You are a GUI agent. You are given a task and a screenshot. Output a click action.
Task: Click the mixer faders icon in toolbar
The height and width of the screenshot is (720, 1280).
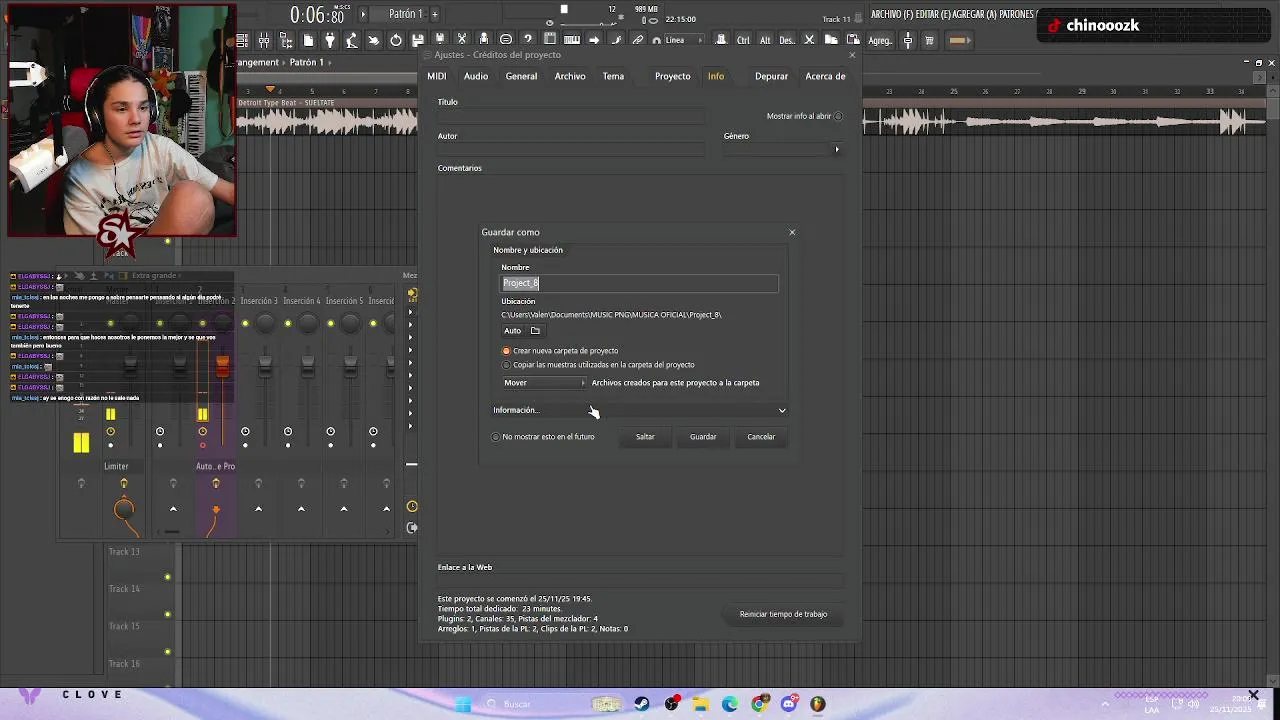(x=264, y=40)
